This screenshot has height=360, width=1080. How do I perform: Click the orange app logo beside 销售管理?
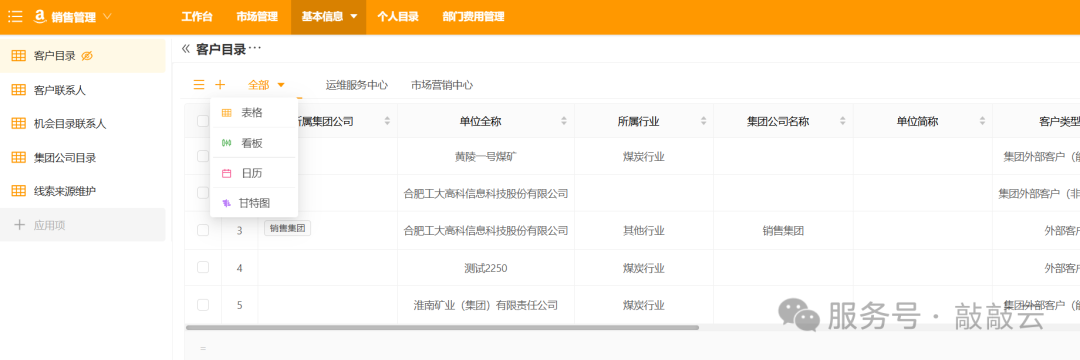pyautogui.click(x=40, y=17)
